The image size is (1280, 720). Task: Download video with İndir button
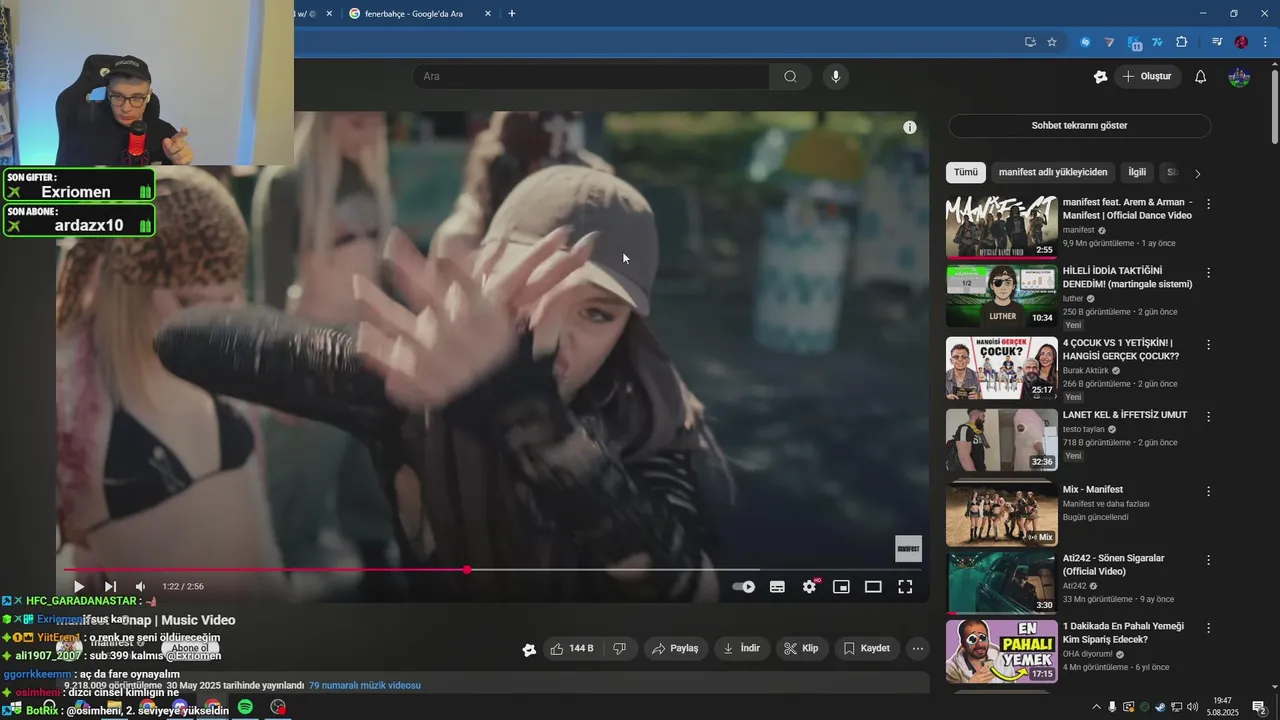(742, 649)
